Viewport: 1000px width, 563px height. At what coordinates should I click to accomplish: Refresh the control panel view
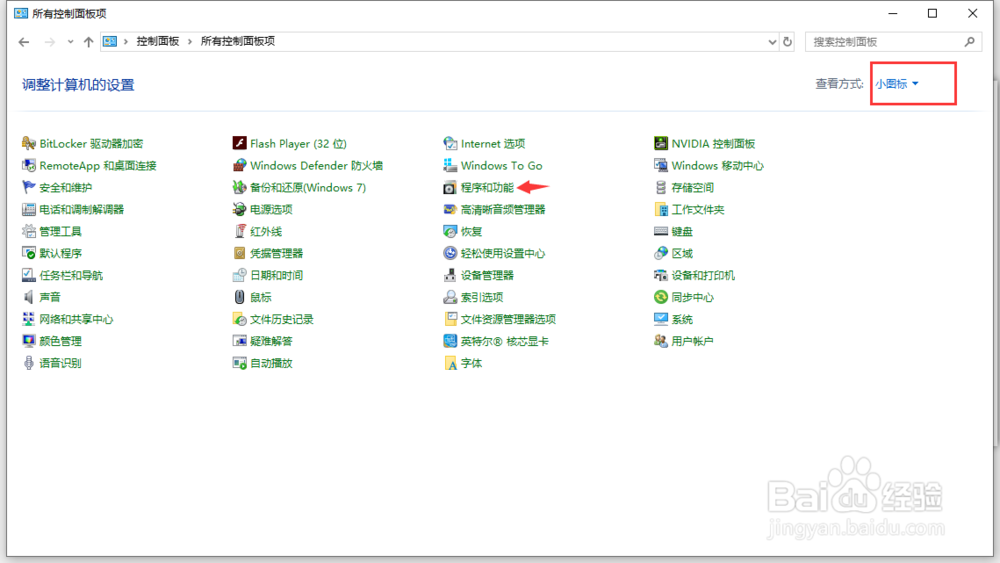click(788, 42)
